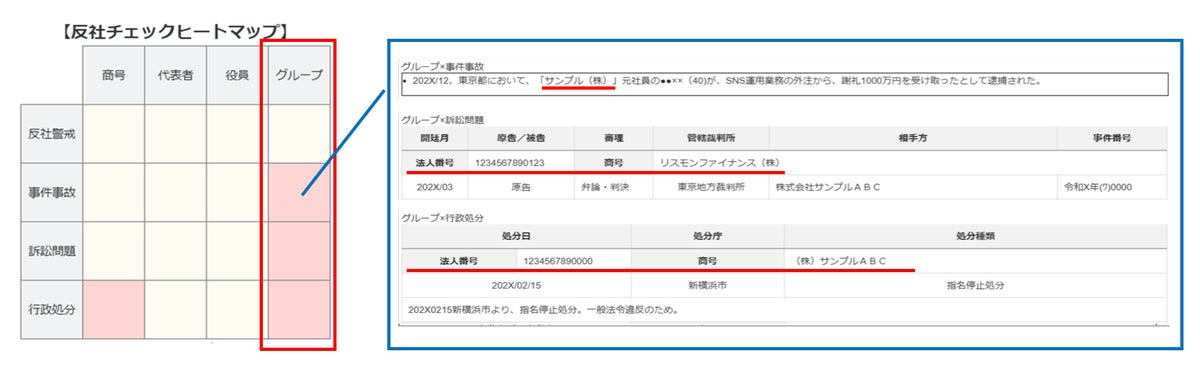This screenshot has height=370, width=1200.
Task: Click the 事件番号 column header
Action: (1111, 138)
